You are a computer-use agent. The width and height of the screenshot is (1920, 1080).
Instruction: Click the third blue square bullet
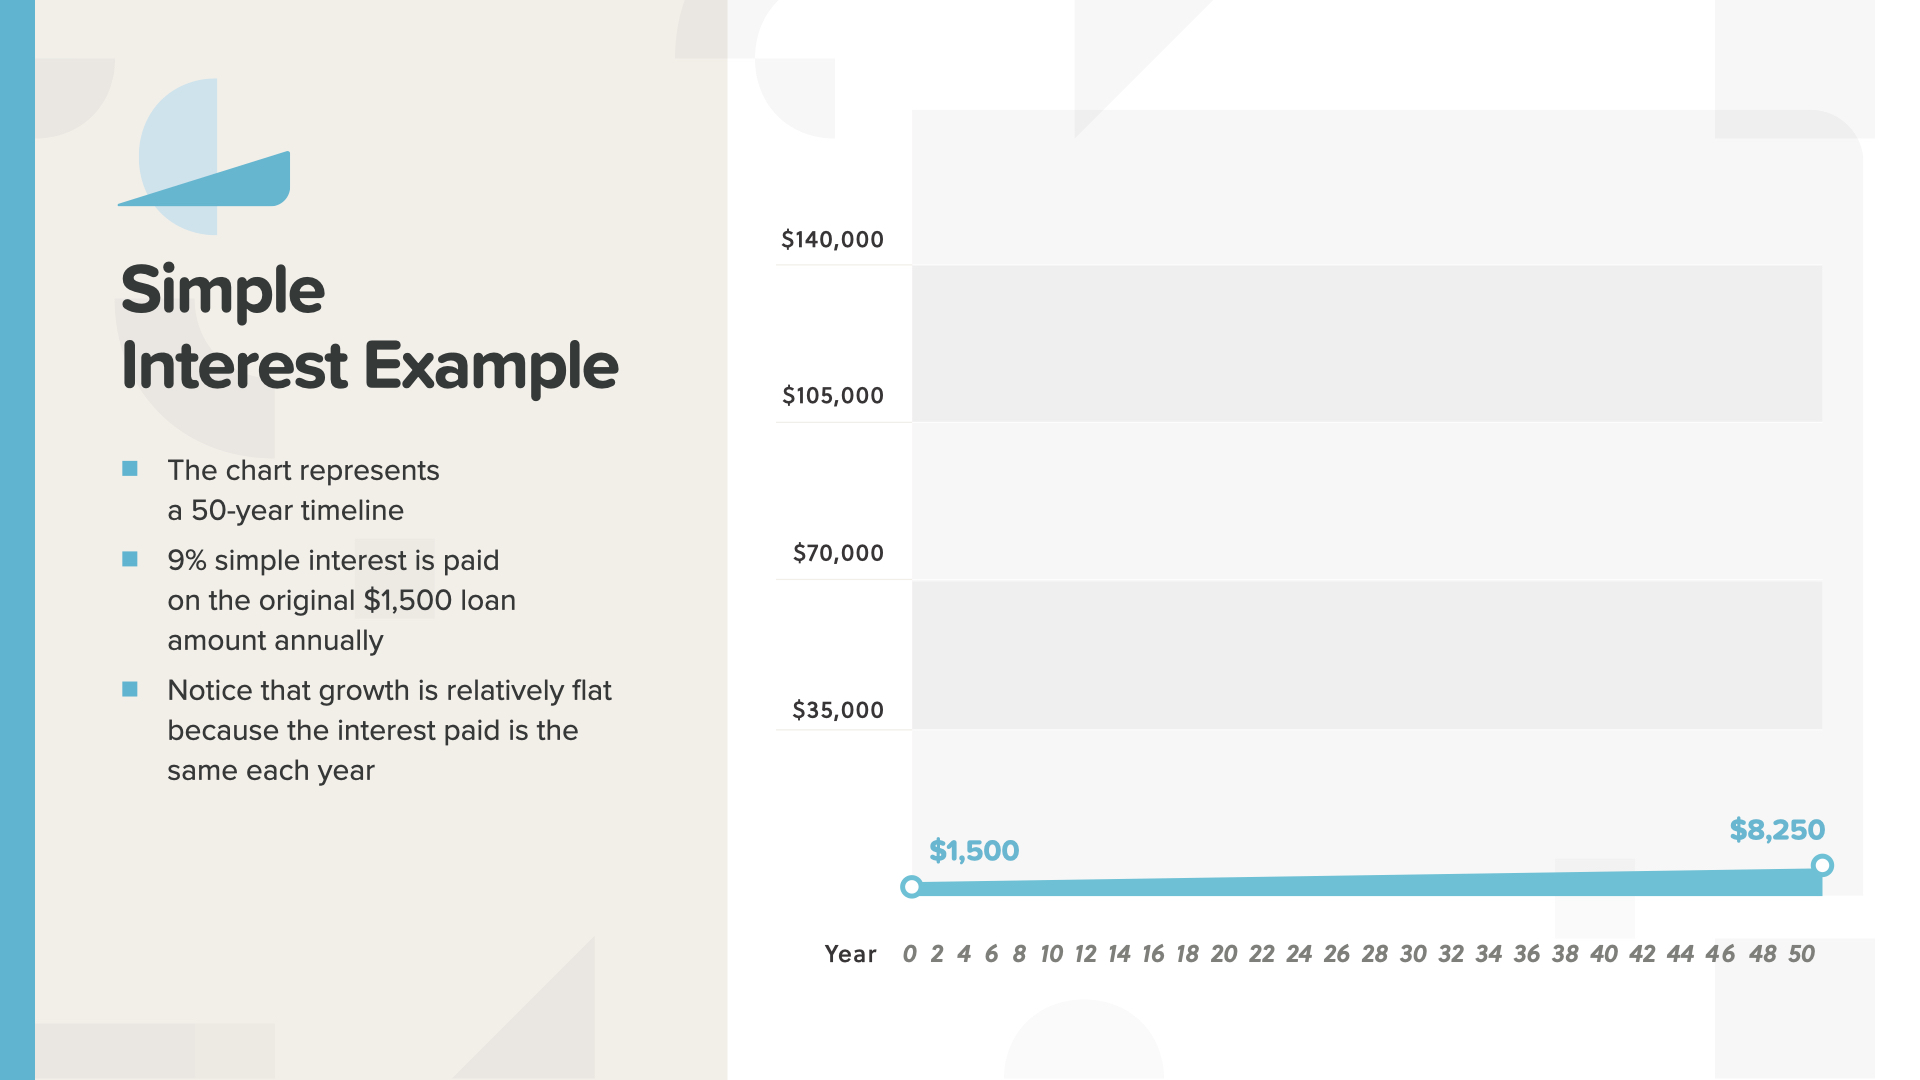click(130, 689)
